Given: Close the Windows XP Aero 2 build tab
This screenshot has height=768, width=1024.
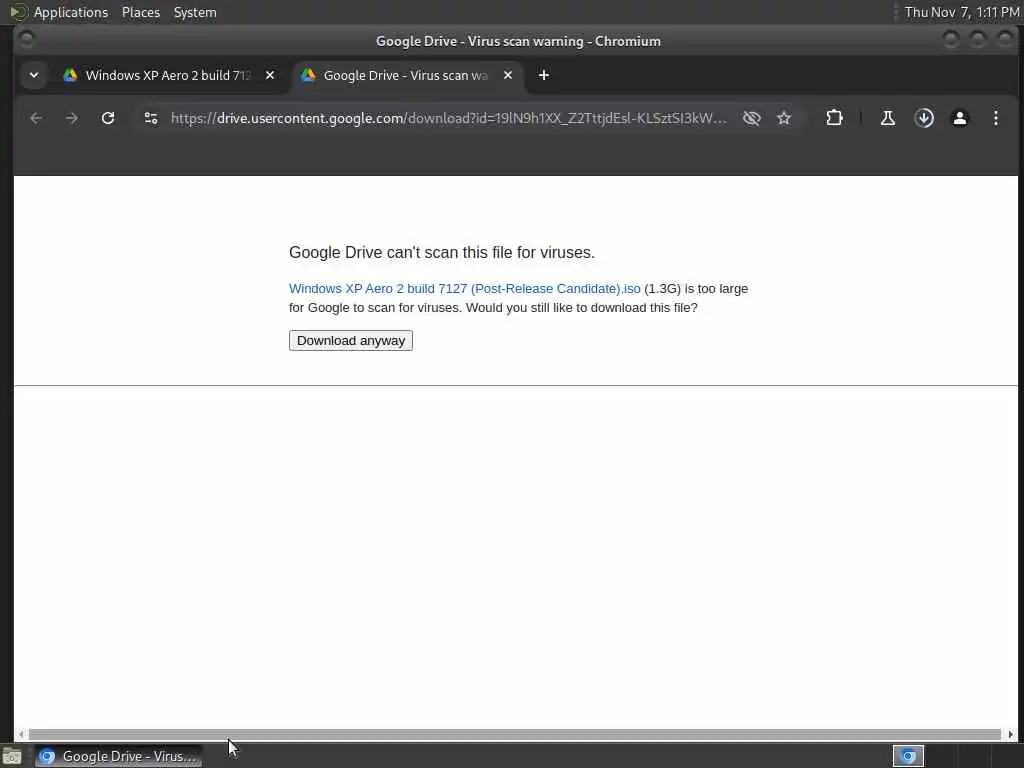Looking at the screenshot, I should [270, 75].
